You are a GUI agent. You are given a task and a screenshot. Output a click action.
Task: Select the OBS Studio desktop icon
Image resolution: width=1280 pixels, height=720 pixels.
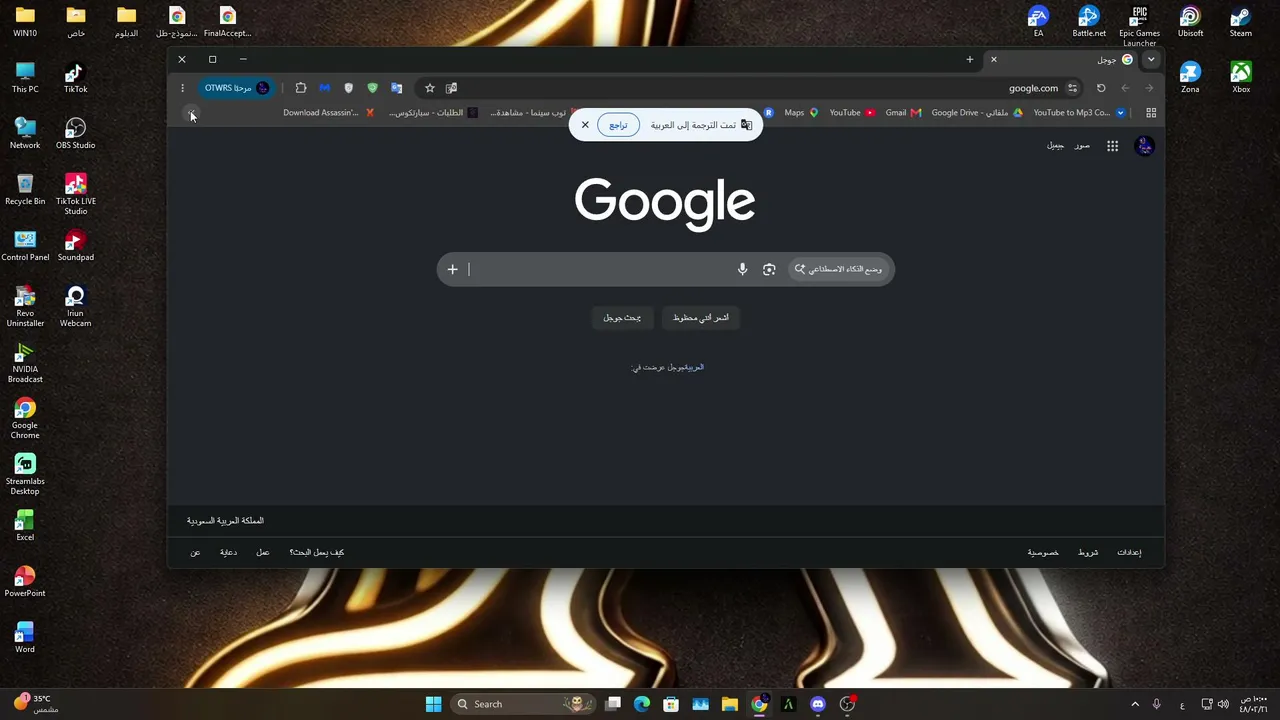coord(76,134)
